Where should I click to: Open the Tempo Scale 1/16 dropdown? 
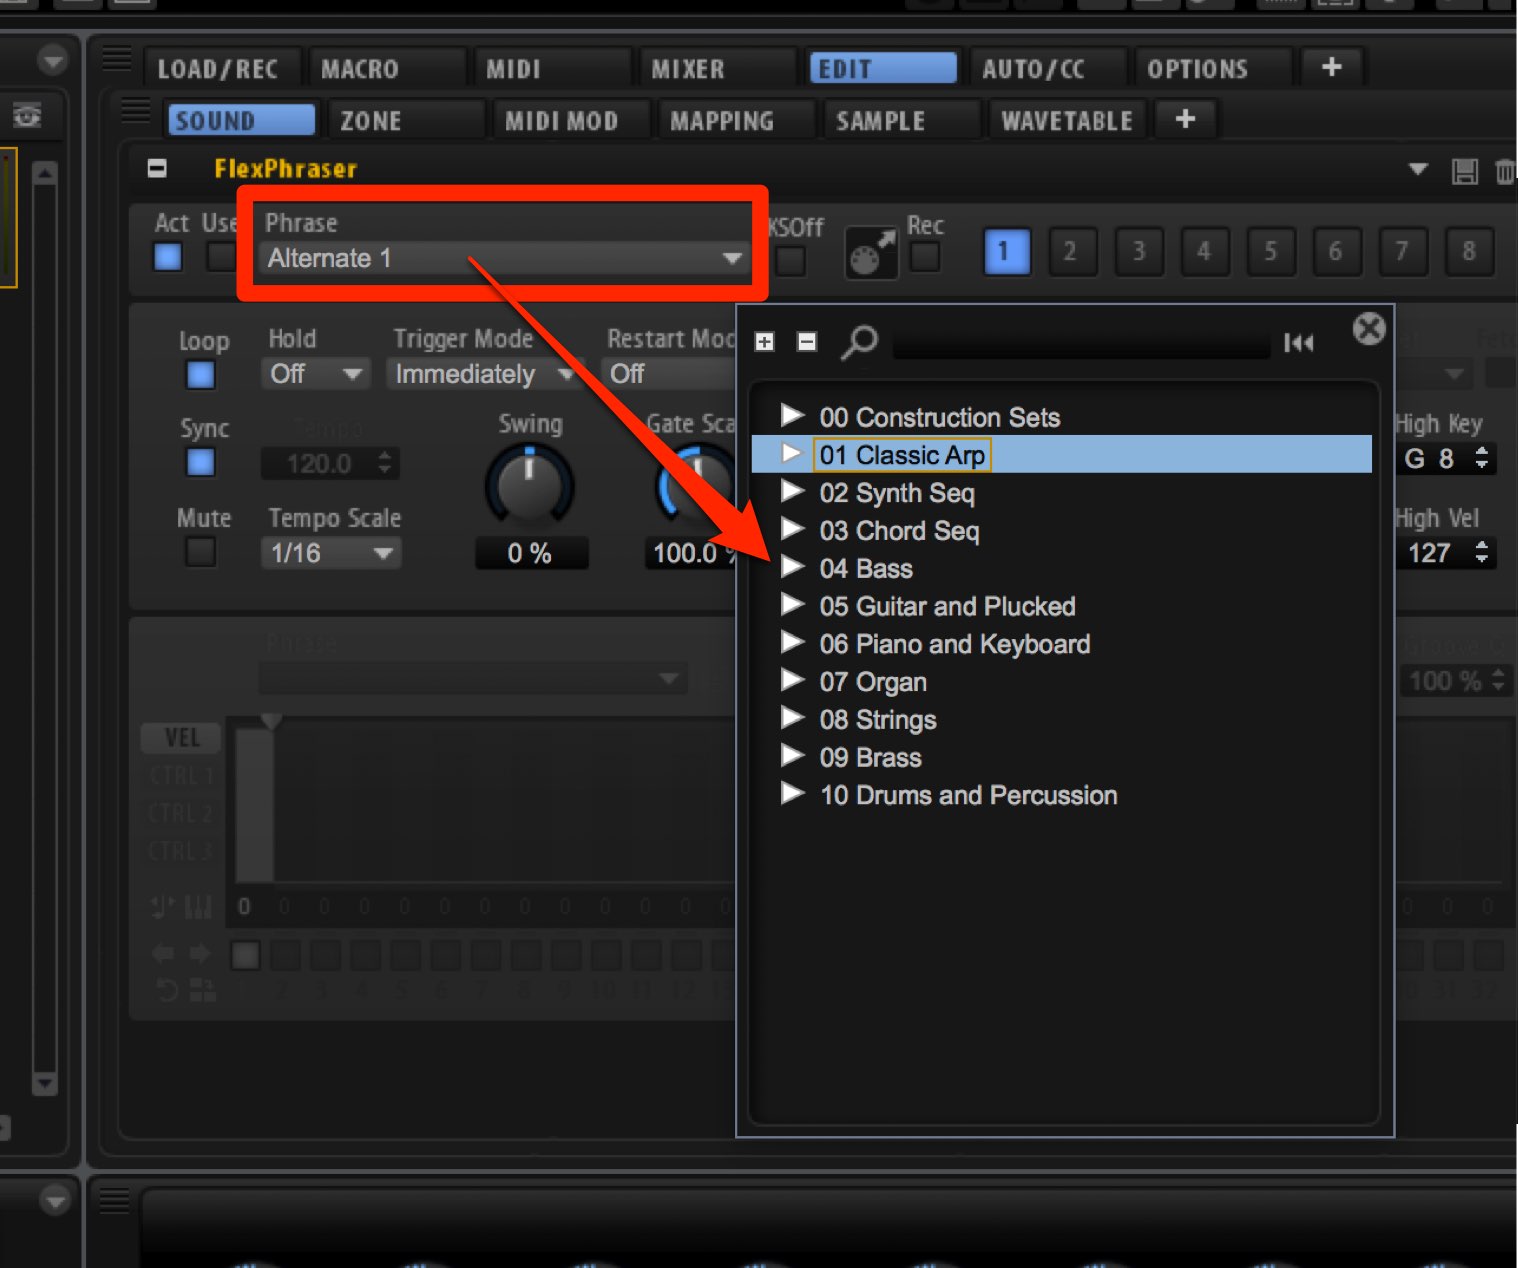[x=331, y=553]
